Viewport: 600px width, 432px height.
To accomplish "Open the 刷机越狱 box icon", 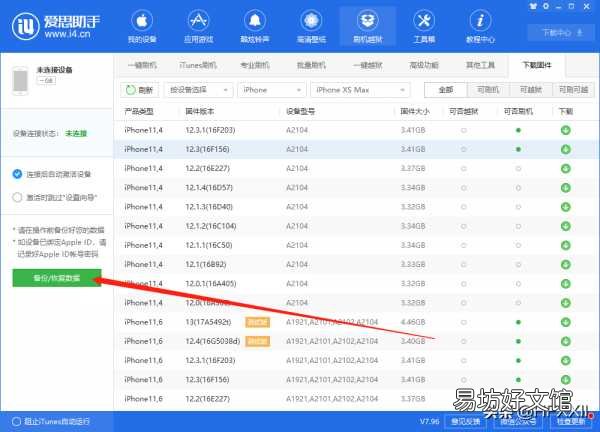I will tap(367, 21).
